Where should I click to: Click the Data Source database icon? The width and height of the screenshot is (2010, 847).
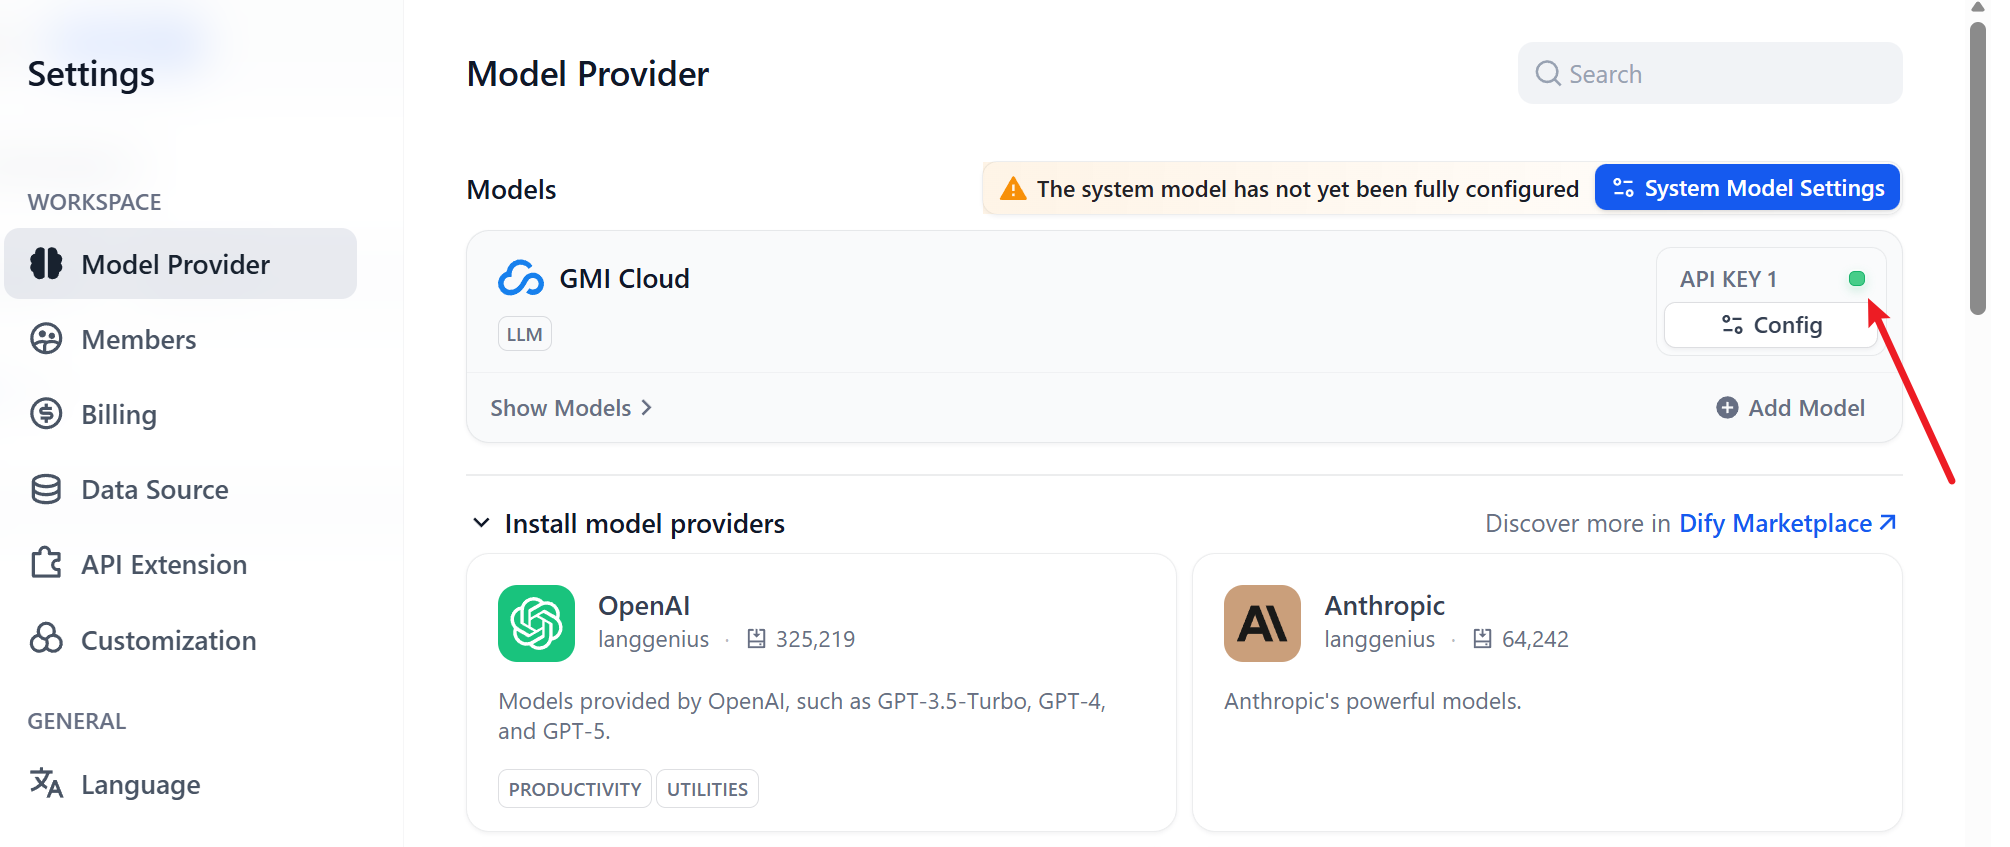point(46,489)
